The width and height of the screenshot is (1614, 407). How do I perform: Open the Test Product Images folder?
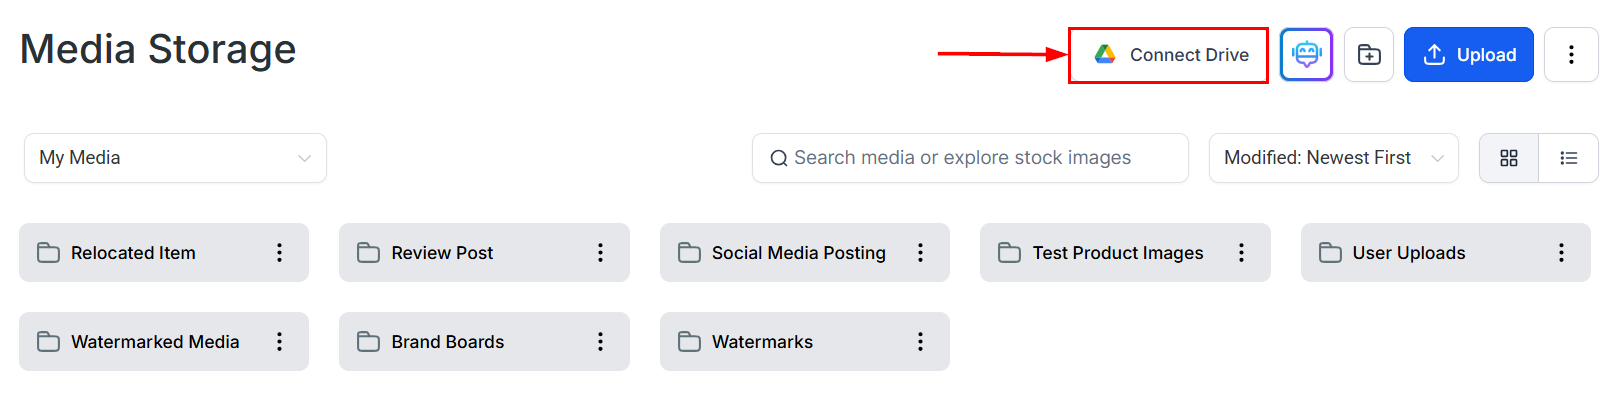click(1117, 253)
